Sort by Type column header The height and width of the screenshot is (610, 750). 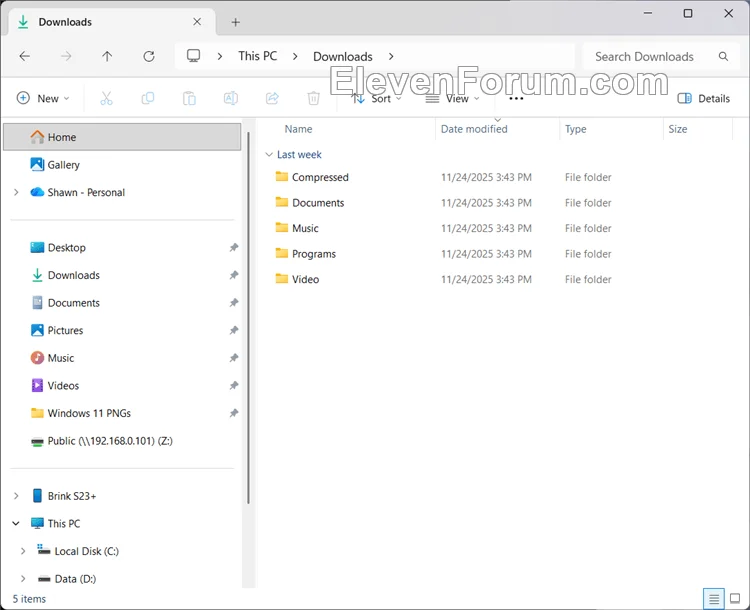point(575,129)
